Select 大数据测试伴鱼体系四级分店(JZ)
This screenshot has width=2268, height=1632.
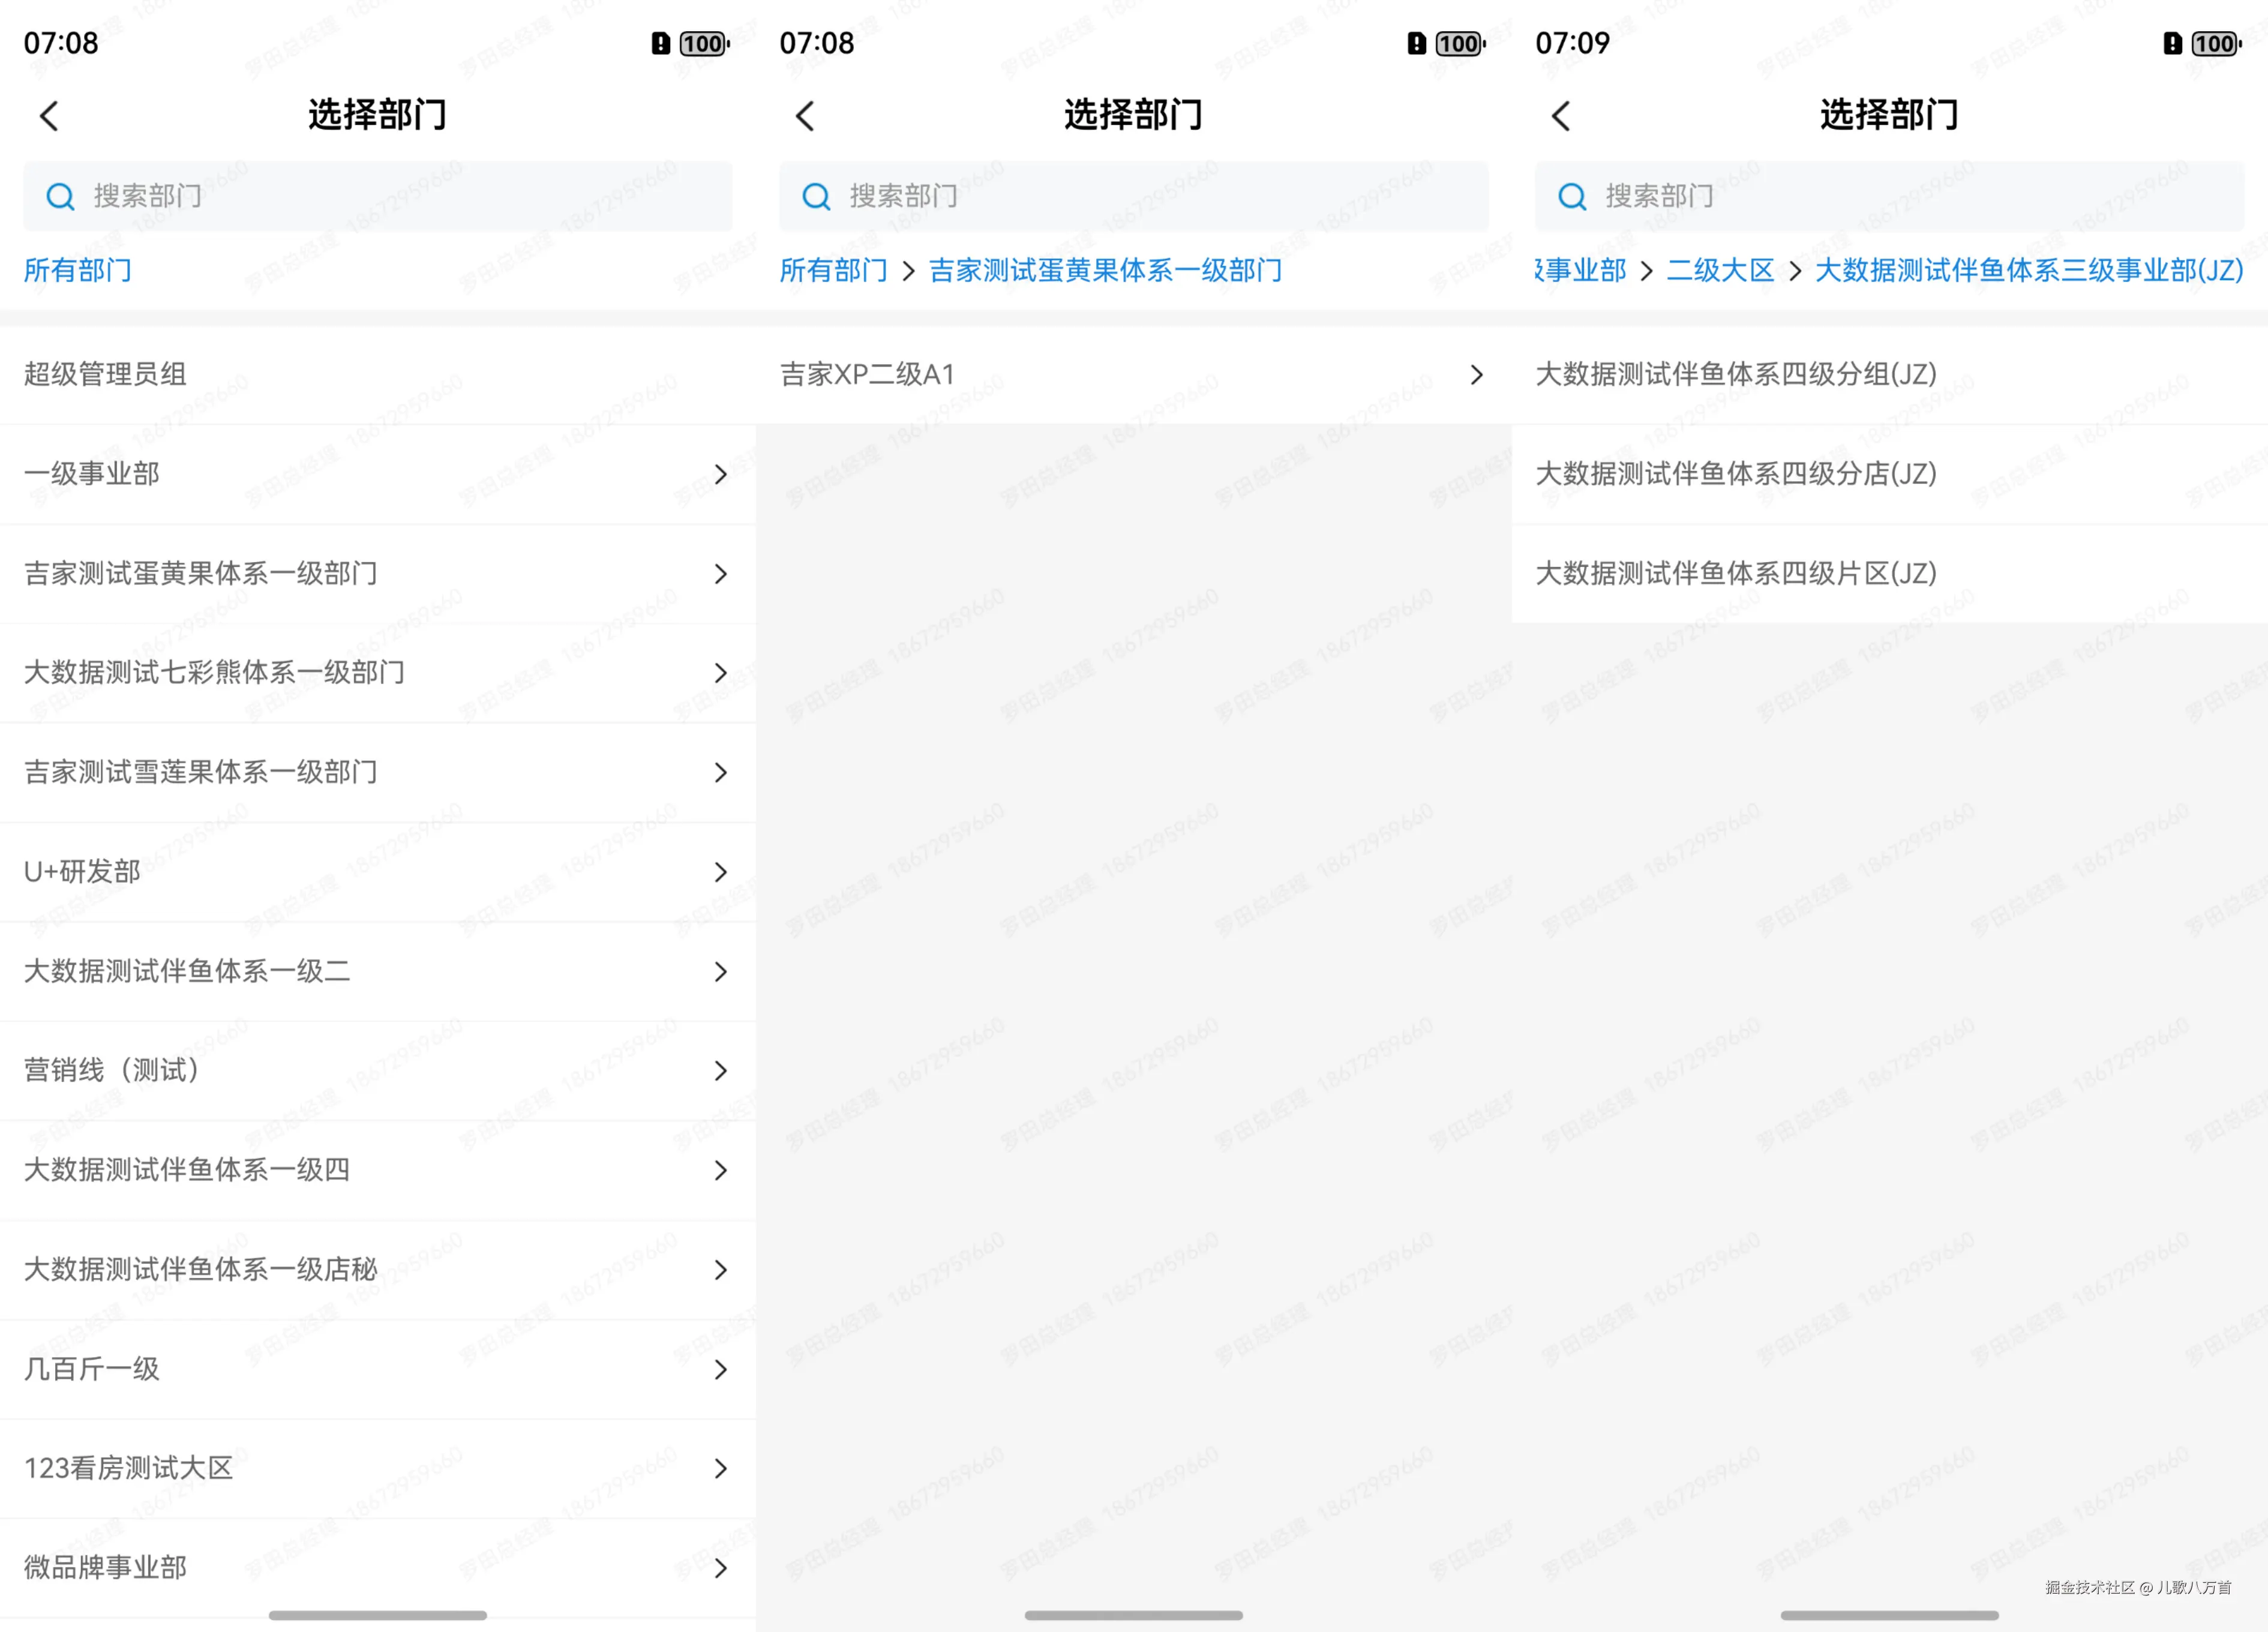tap(1736, 474)
